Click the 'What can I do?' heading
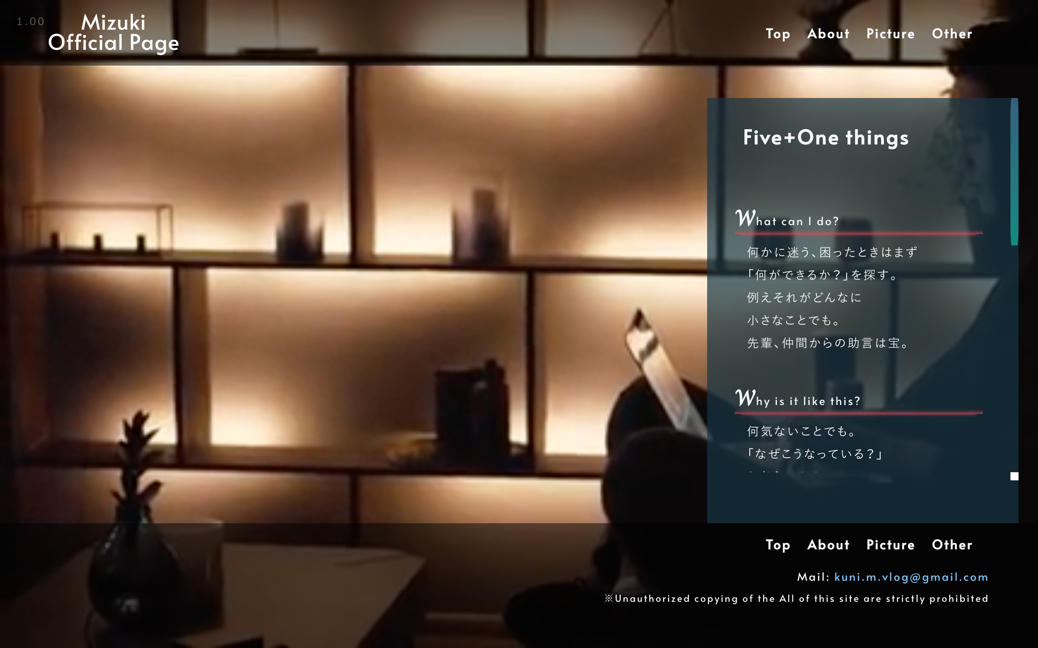 tap(787, 219)
